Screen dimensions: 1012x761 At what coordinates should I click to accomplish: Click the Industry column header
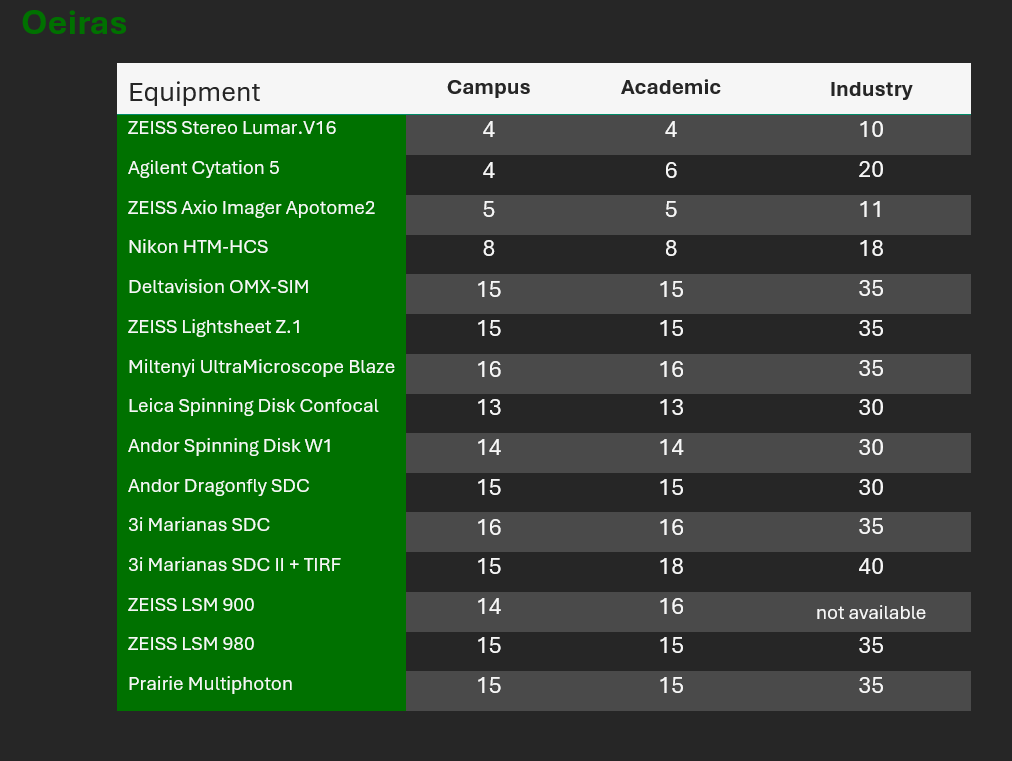pyautogui.click(x=870, y=89)
